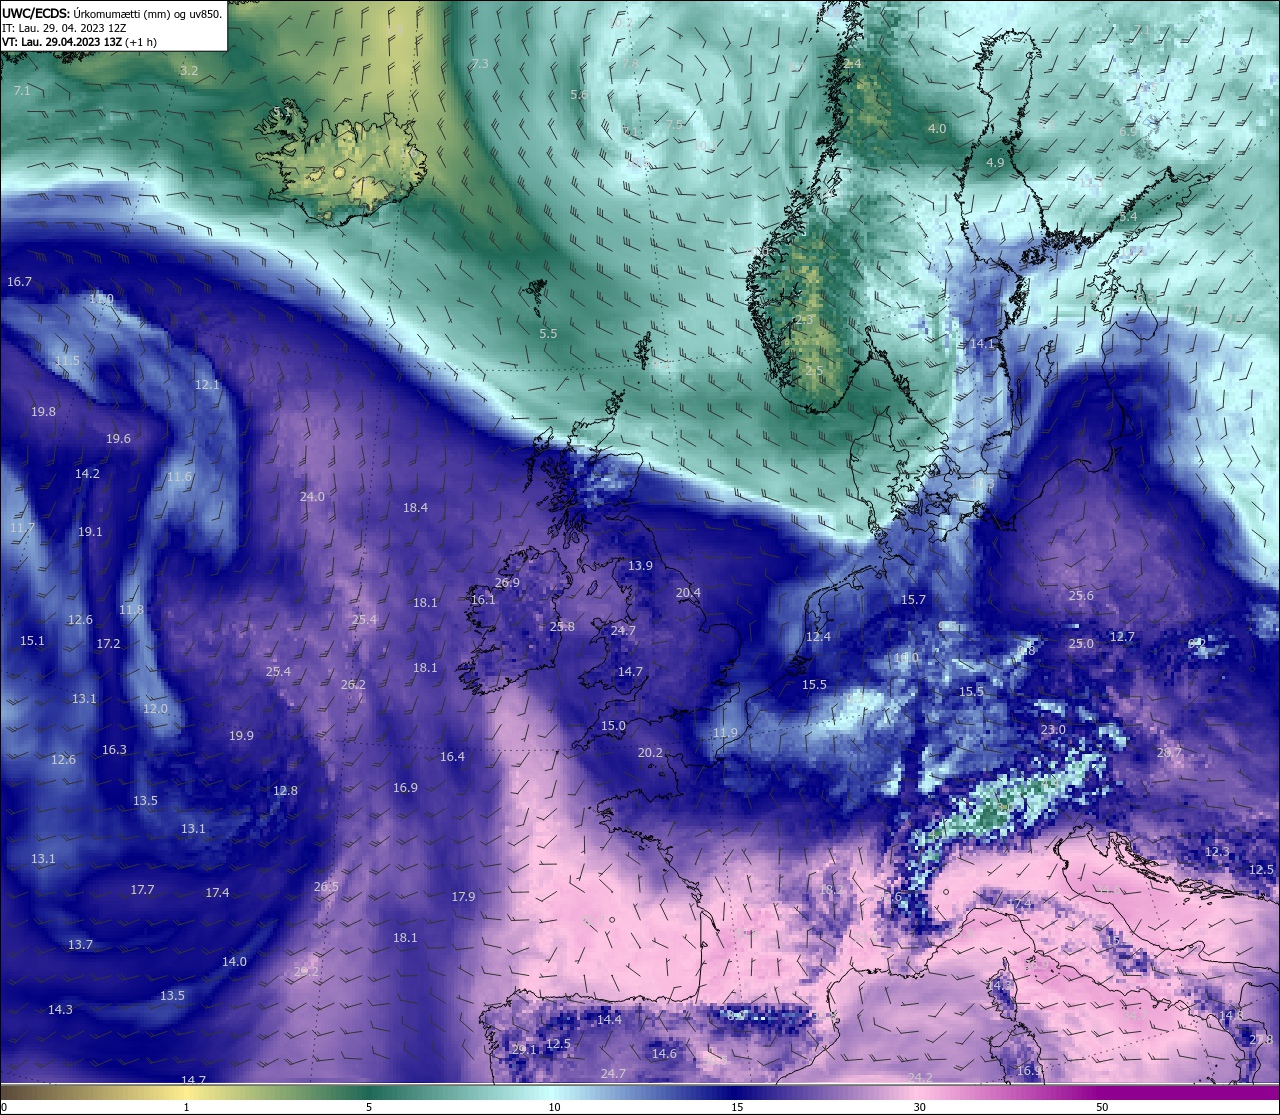
Task: Click the legend tick labelled 50
Action: (x=1102, y=1107)
